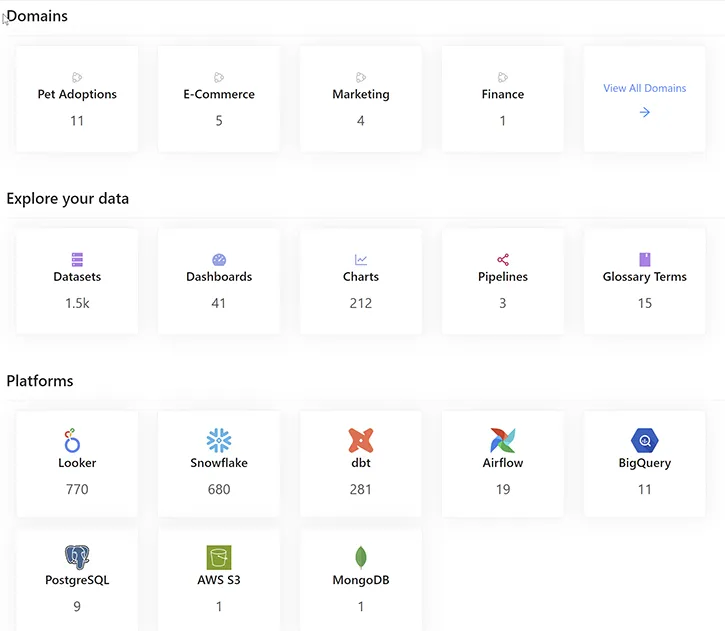
Task: Select the E-Commerce card title
Action: point(219,94)
